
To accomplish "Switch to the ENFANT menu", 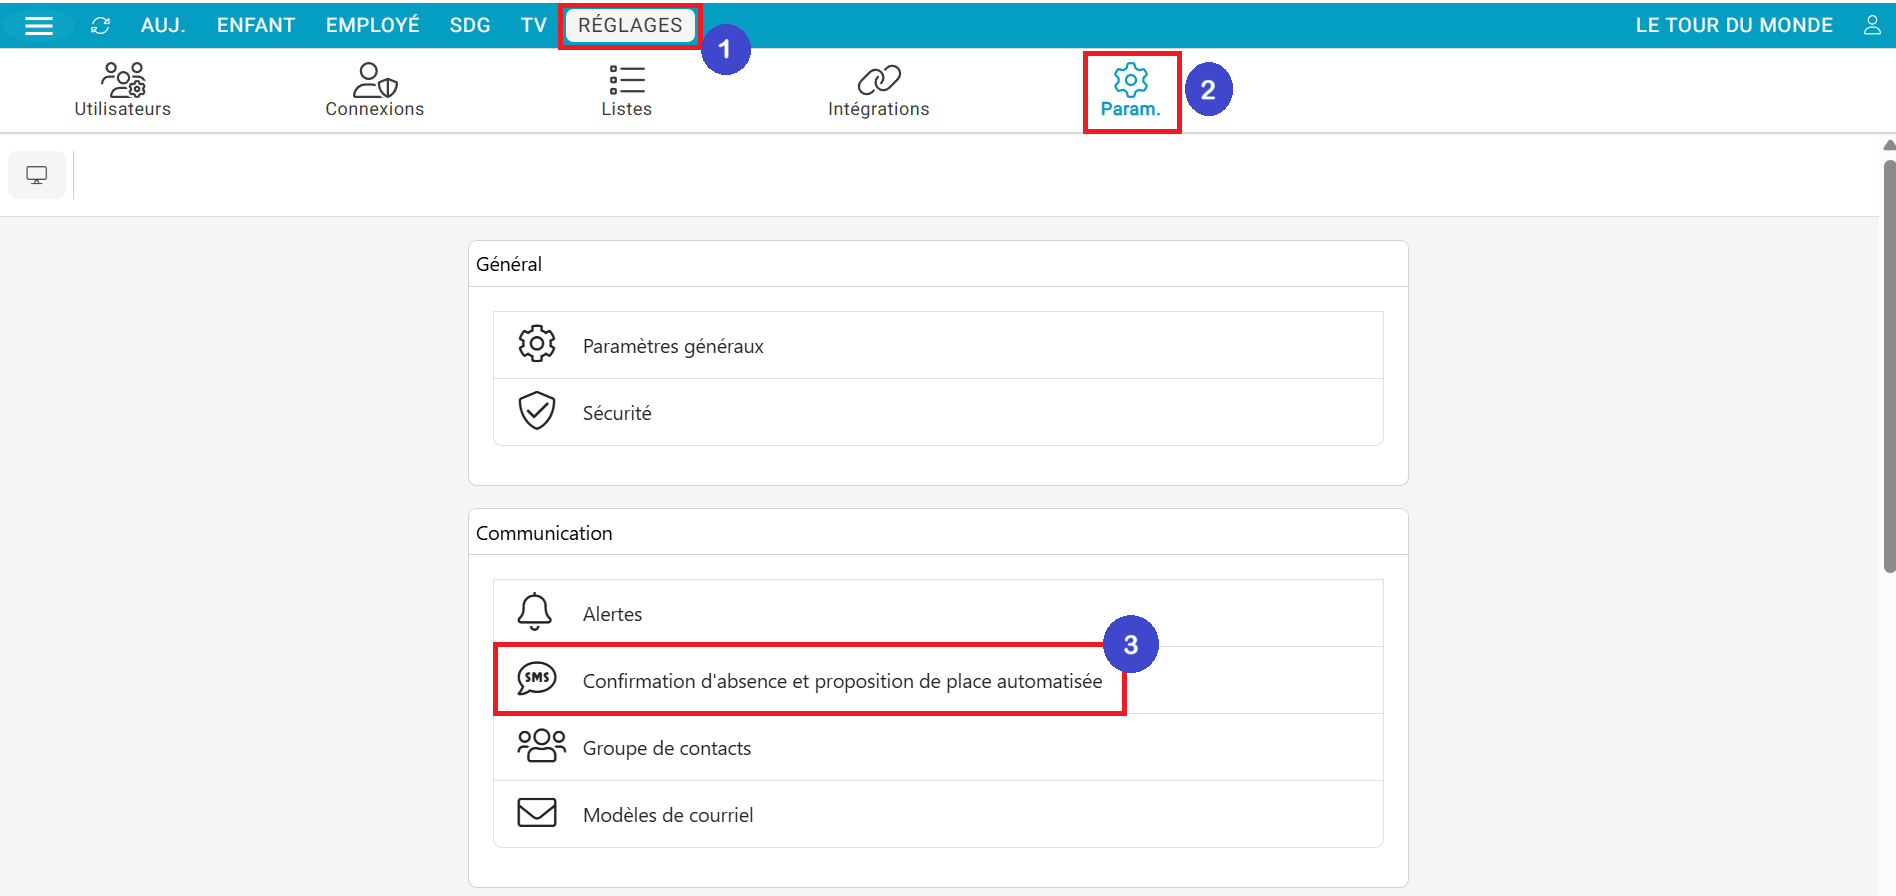I will pyautogui.click(x=256, y=25).
